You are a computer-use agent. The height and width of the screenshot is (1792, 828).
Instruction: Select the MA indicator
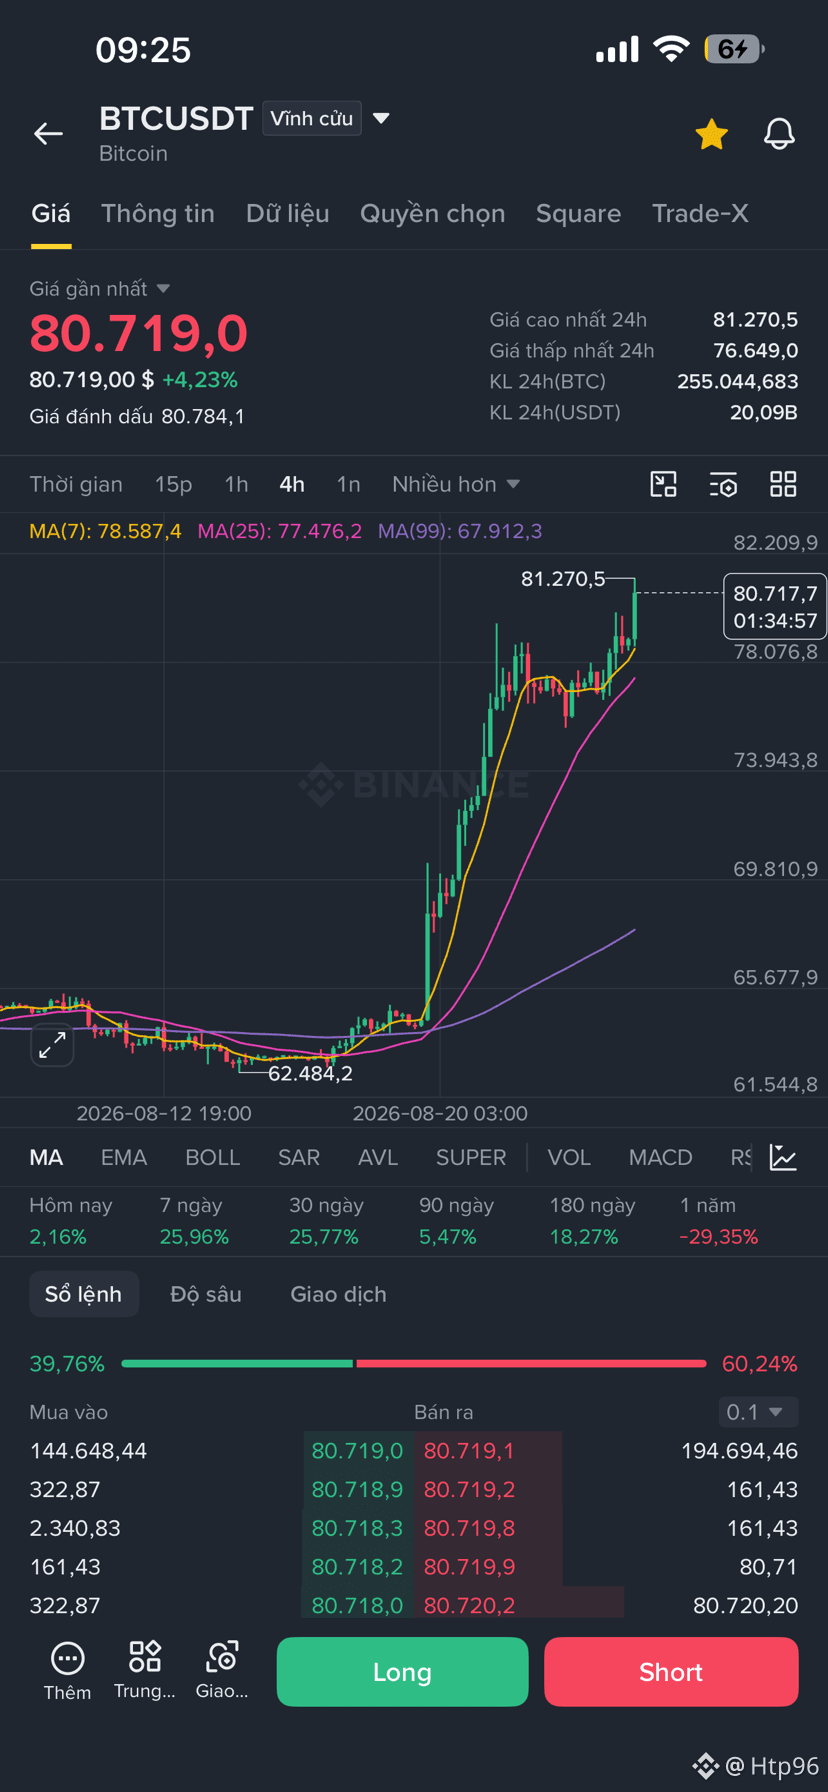(46, 1157)
